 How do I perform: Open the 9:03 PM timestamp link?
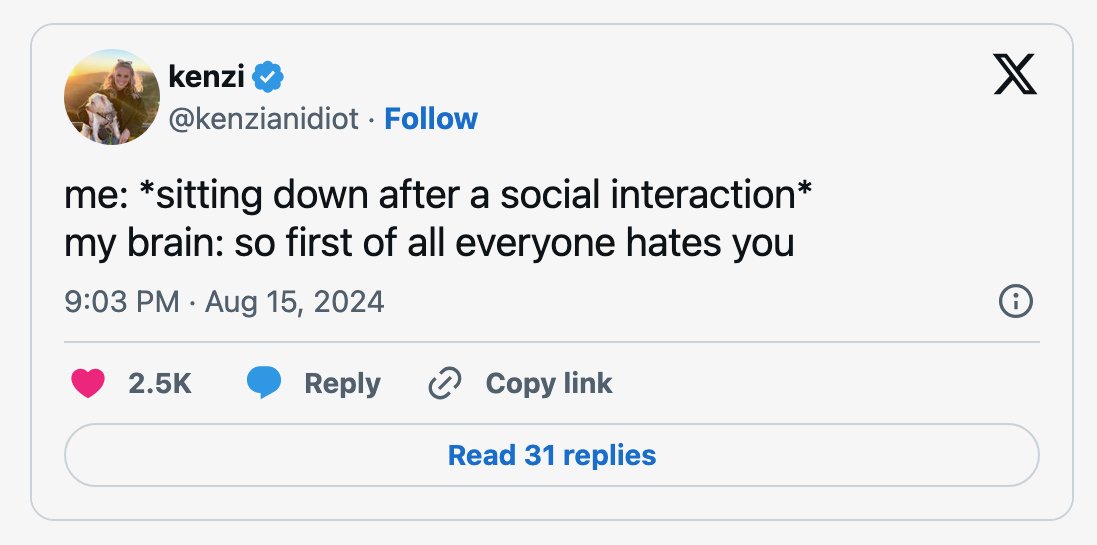pos(122,302)
